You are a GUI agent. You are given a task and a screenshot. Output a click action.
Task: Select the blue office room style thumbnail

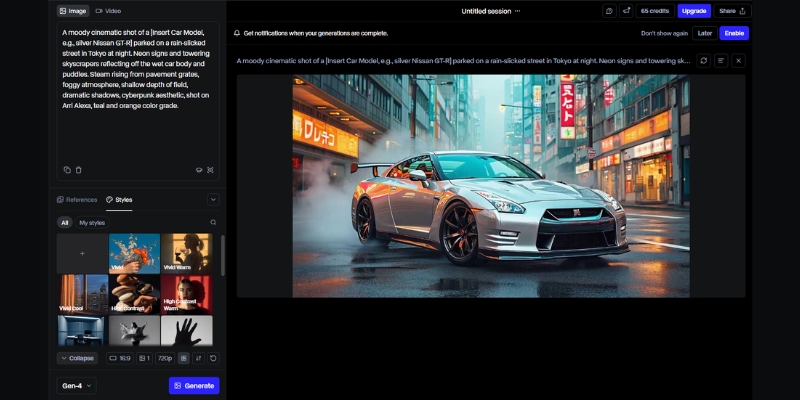[x=83, y=331]
